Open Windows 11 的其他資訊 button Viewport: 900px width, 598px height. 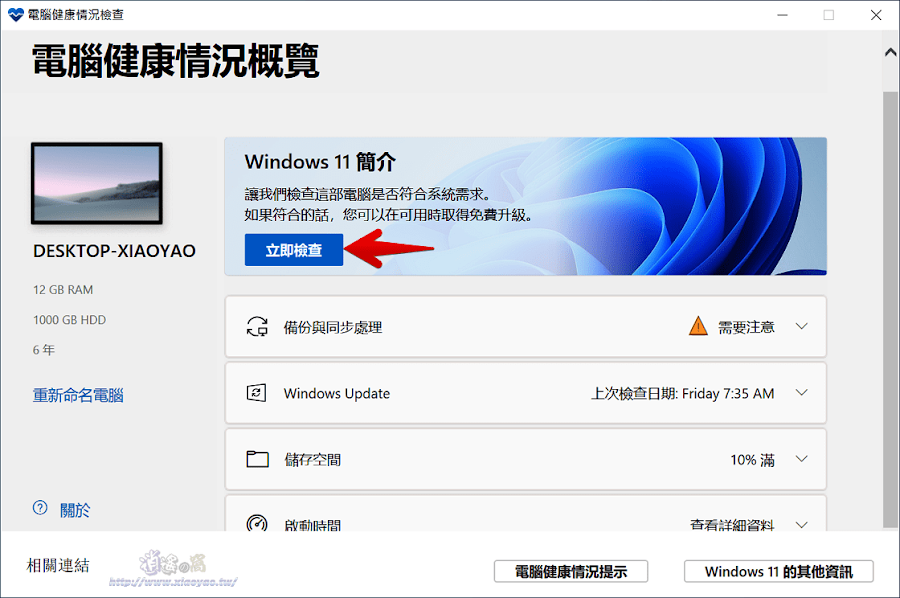click(x=778, y=572)
